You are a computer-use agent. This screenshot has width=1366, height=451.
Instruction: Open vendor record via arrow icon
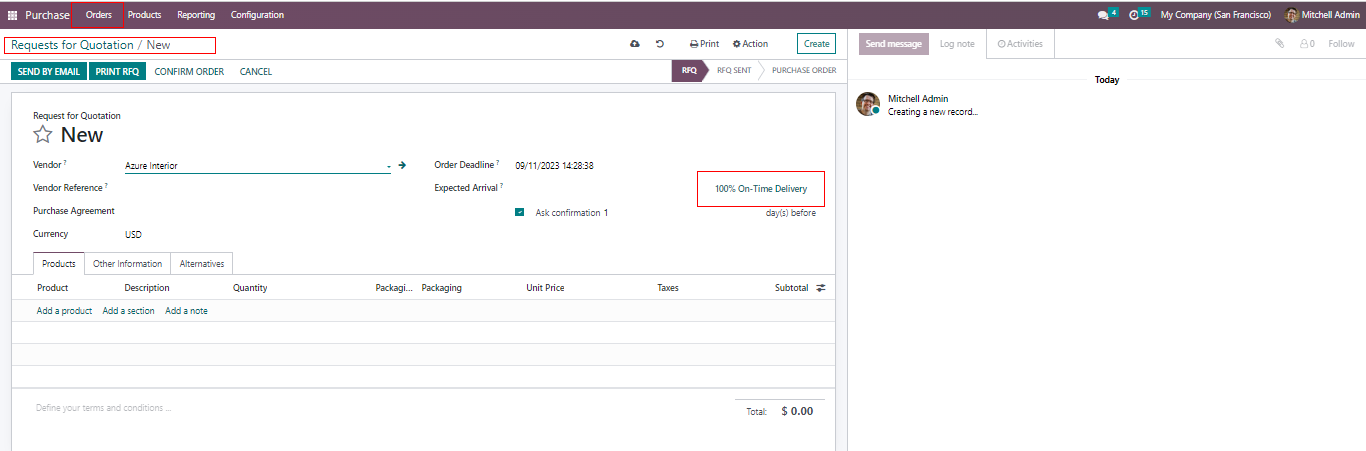coord(402,165)
